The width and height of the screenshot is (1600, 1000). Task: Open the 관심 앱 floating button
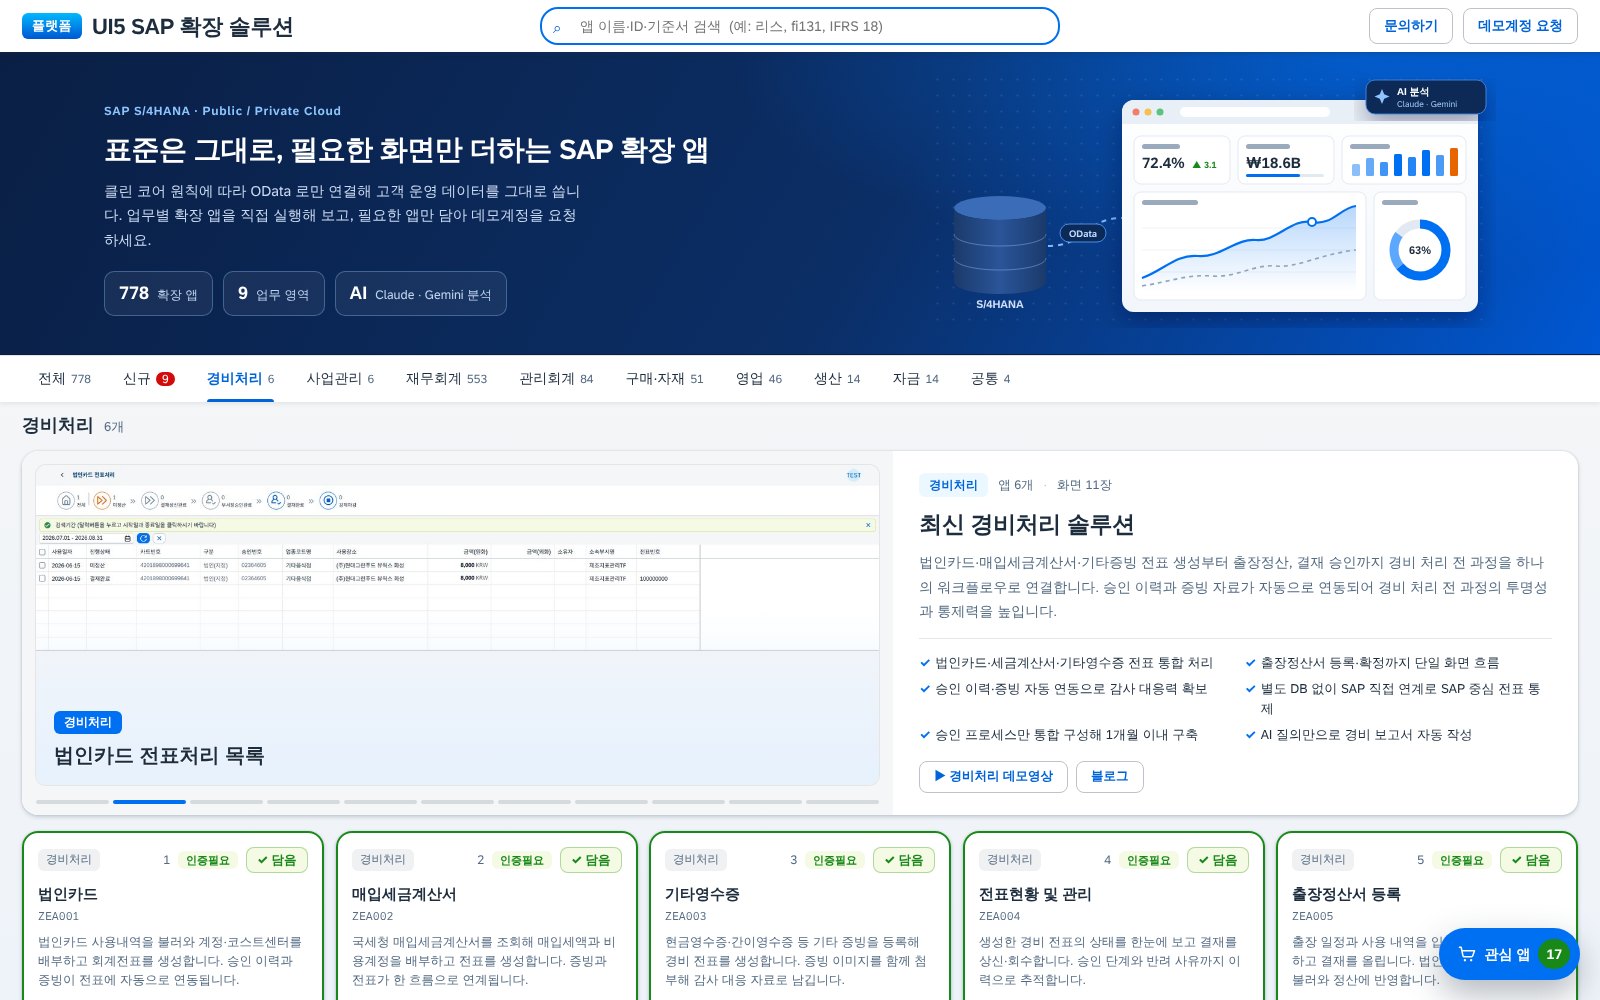click(1508, 954)
